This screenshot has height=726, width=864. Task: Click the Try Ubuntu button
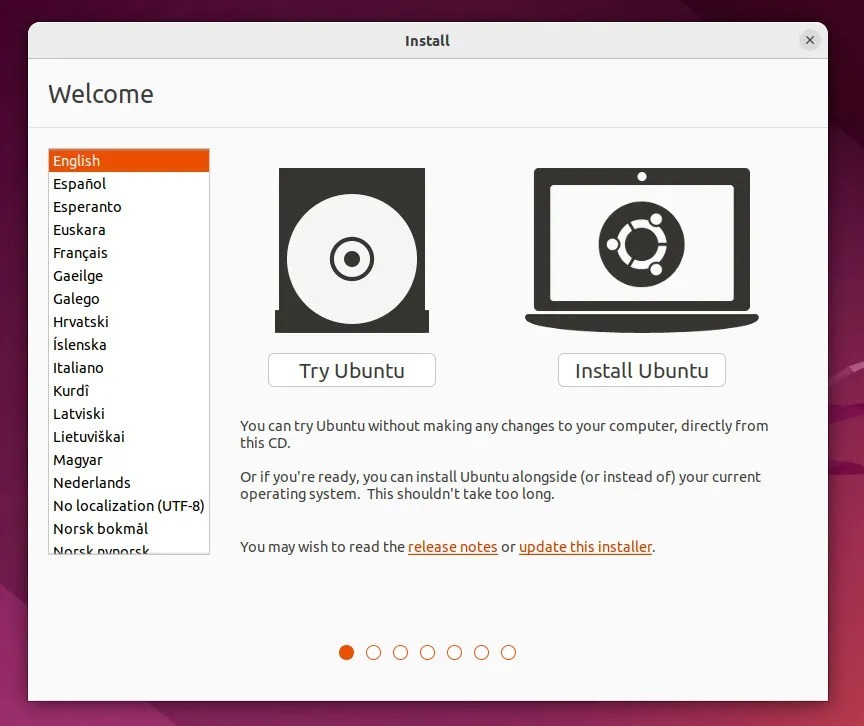[x=352, y=370]
